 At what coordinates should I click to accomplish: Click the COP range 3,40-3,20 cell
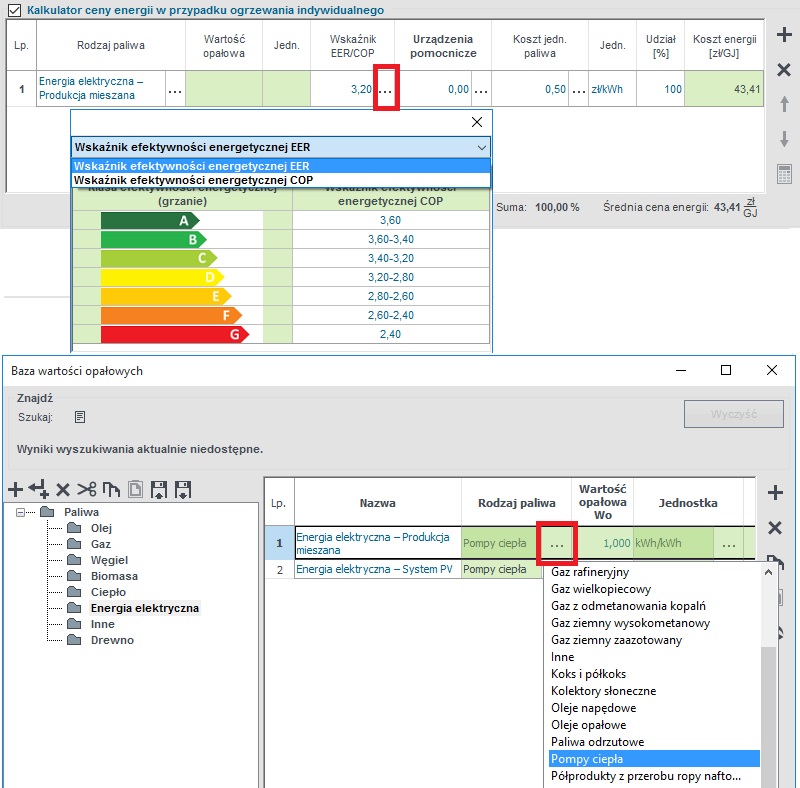point(391,258)
